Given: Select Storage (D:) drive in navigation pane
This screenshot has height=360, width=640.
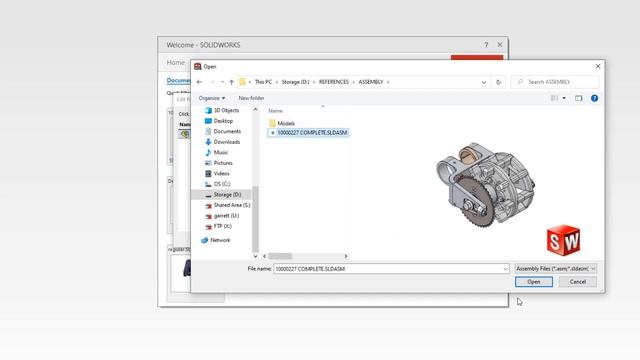Looking at the screenshot, I should (222, 195).
